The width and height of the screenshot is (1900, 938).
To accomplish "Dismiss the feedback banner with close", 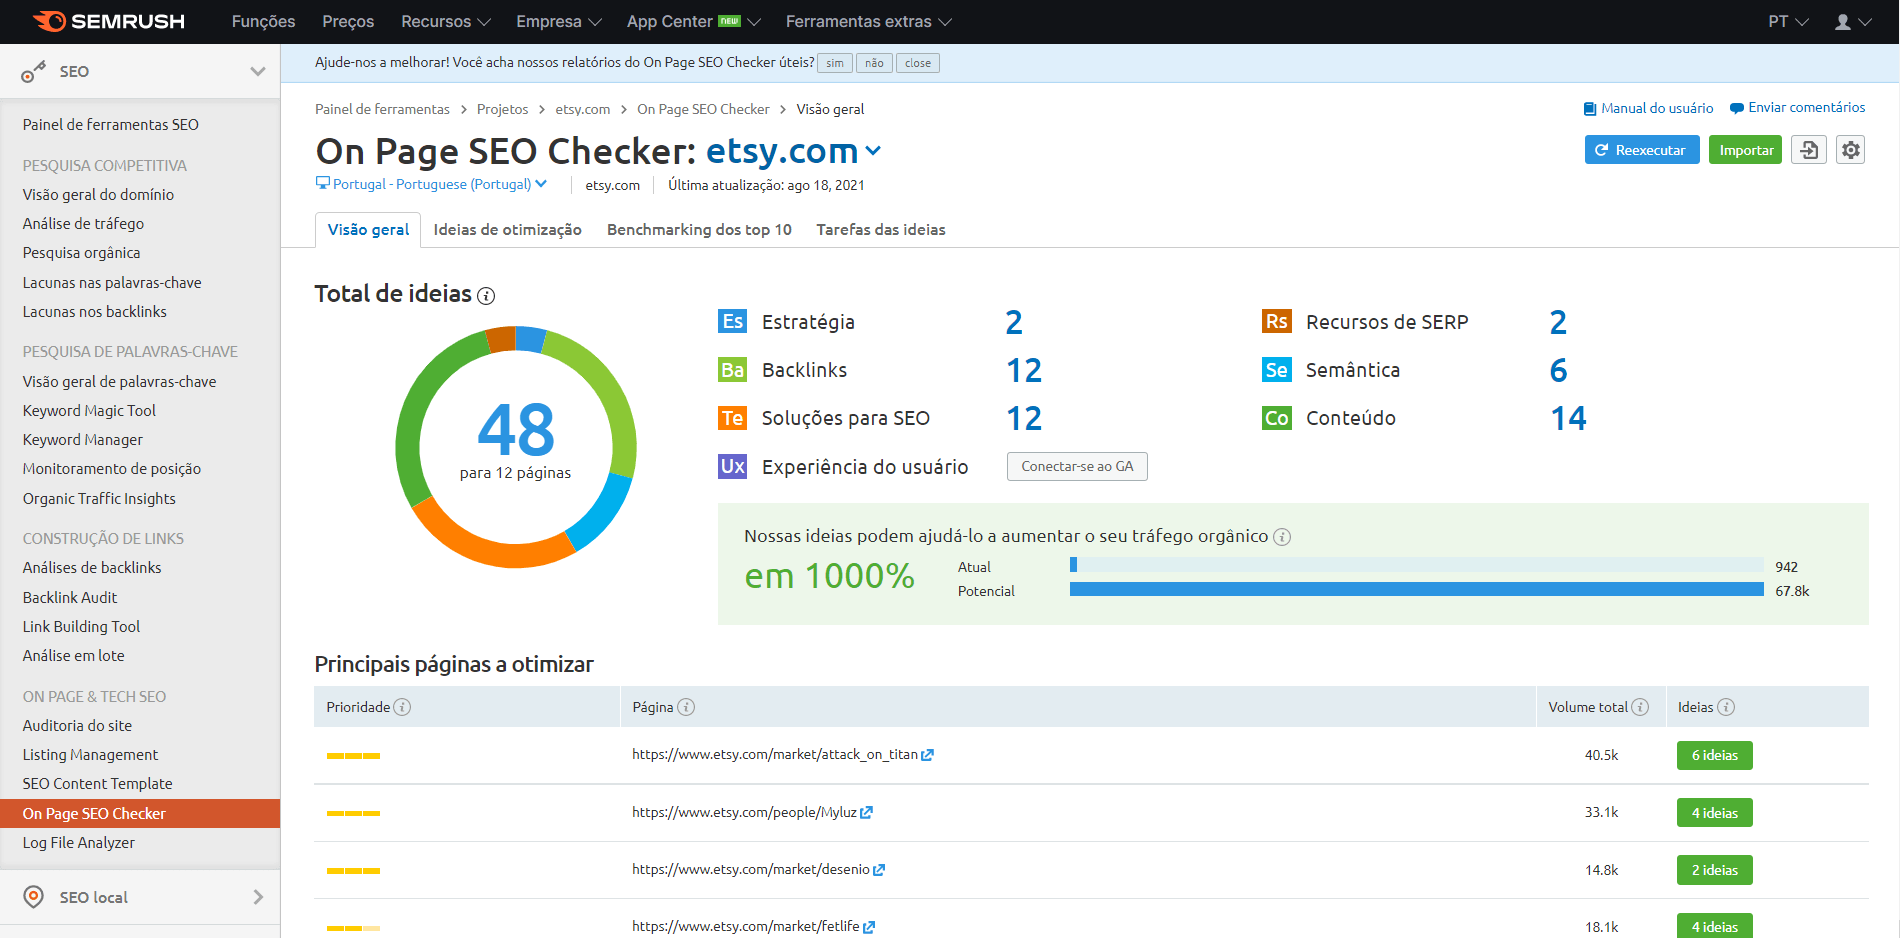I will (x=917, y=62).
